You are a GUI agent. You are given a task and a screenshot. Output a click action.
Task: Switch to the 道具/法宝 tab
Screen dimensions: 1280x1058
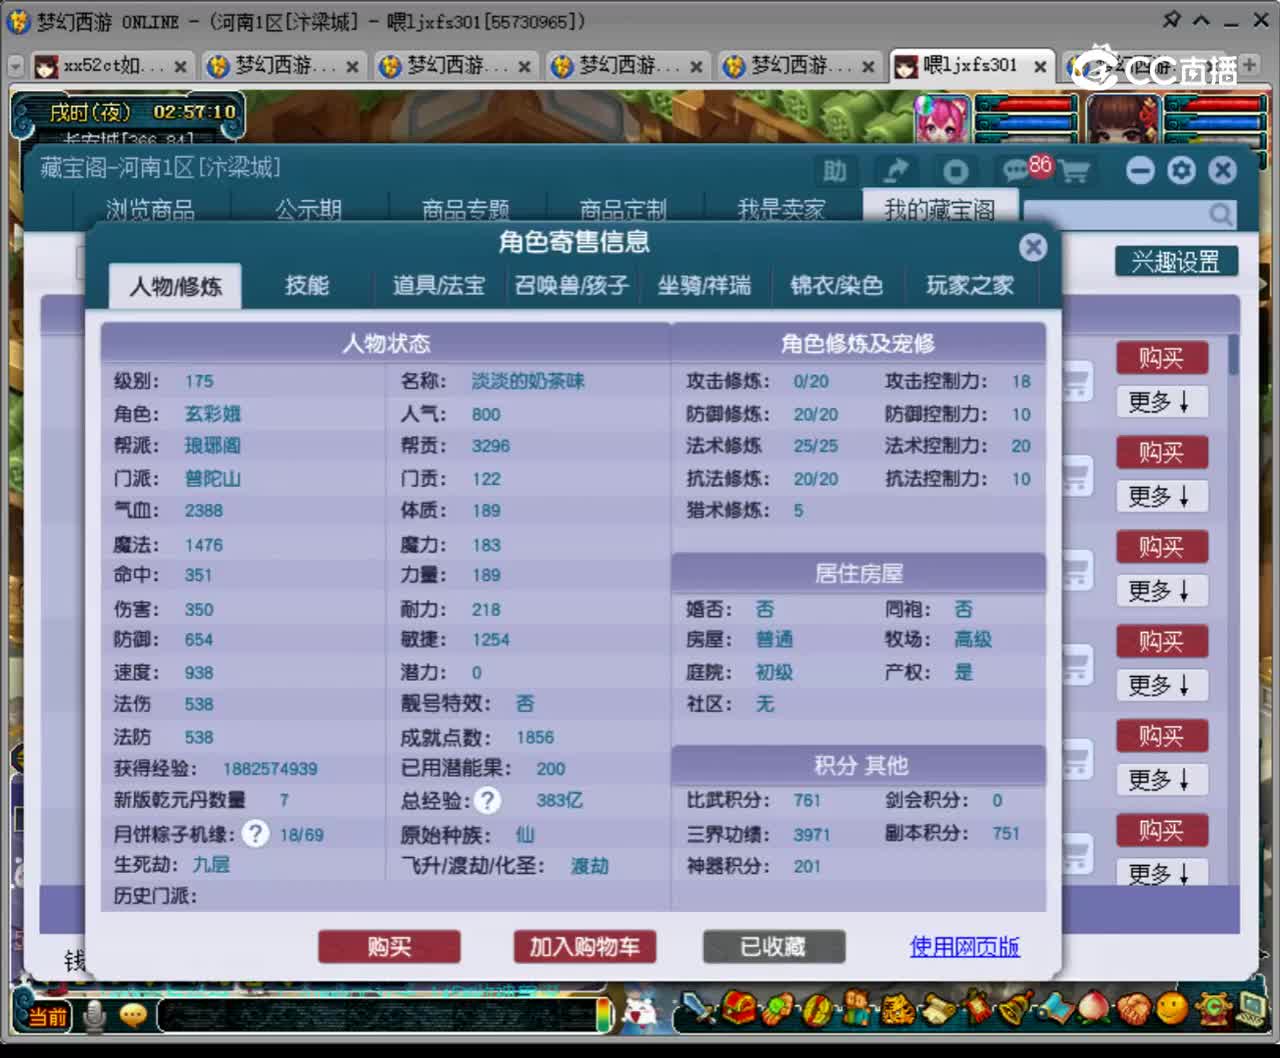(438, 286)
